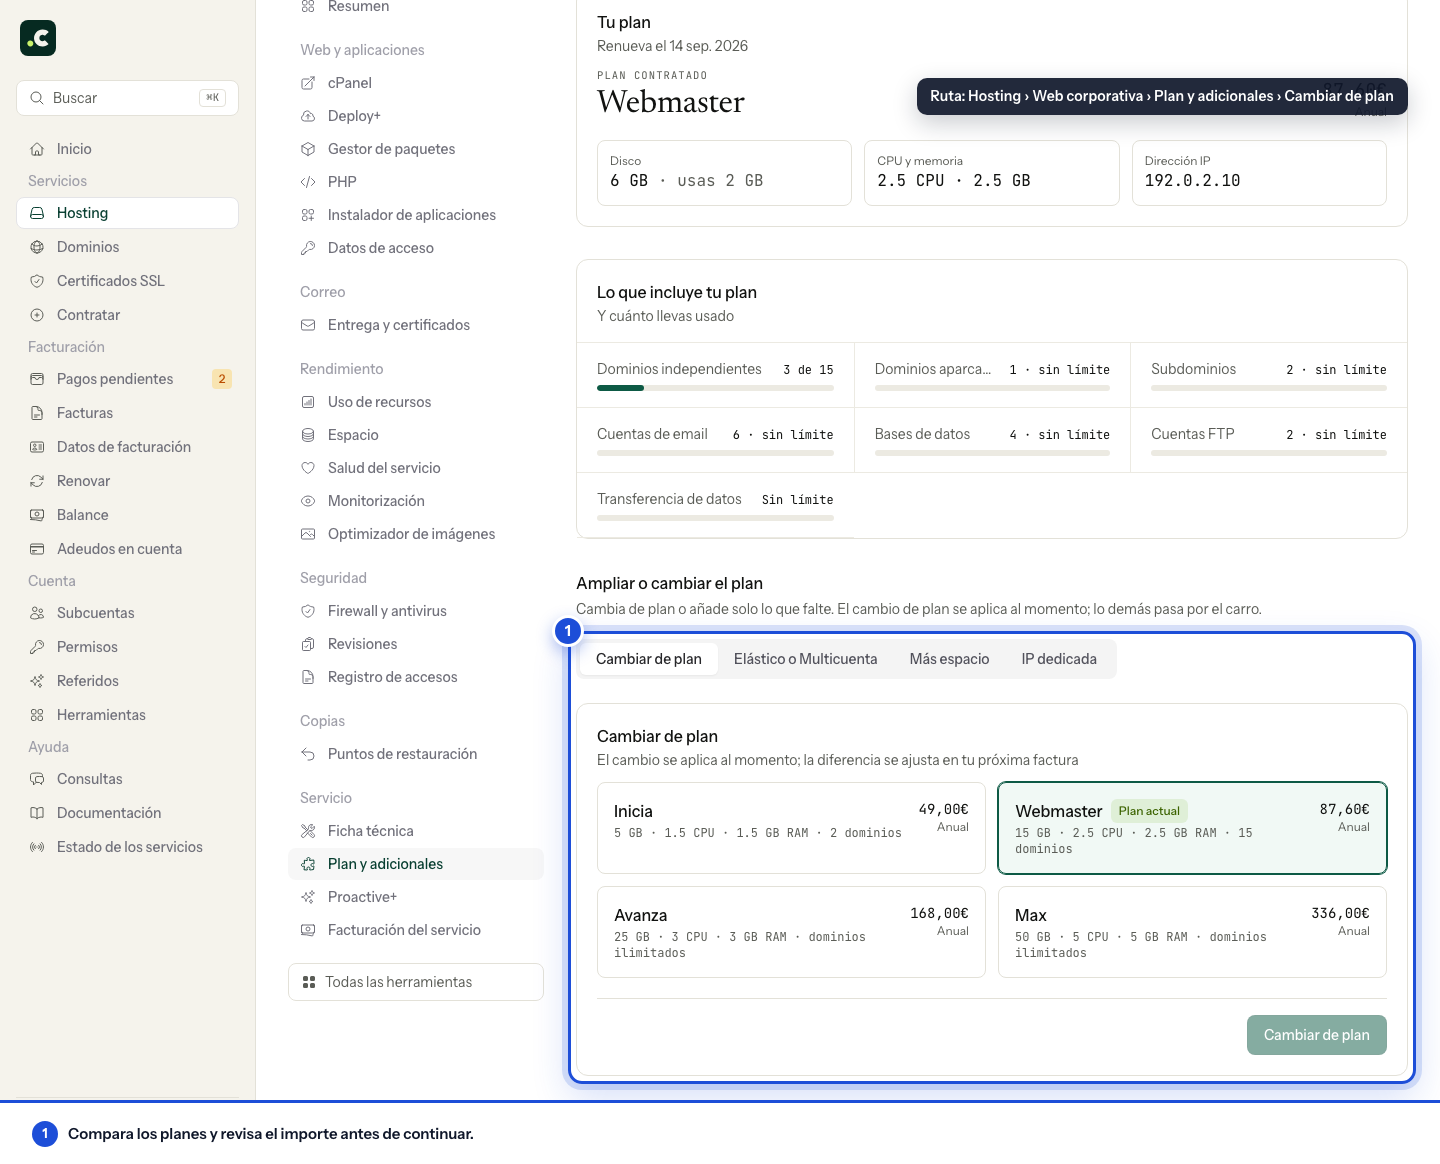Open Uso de recursos
1440x1164 pixels.
pyautogui.click(x=416, y=402)
